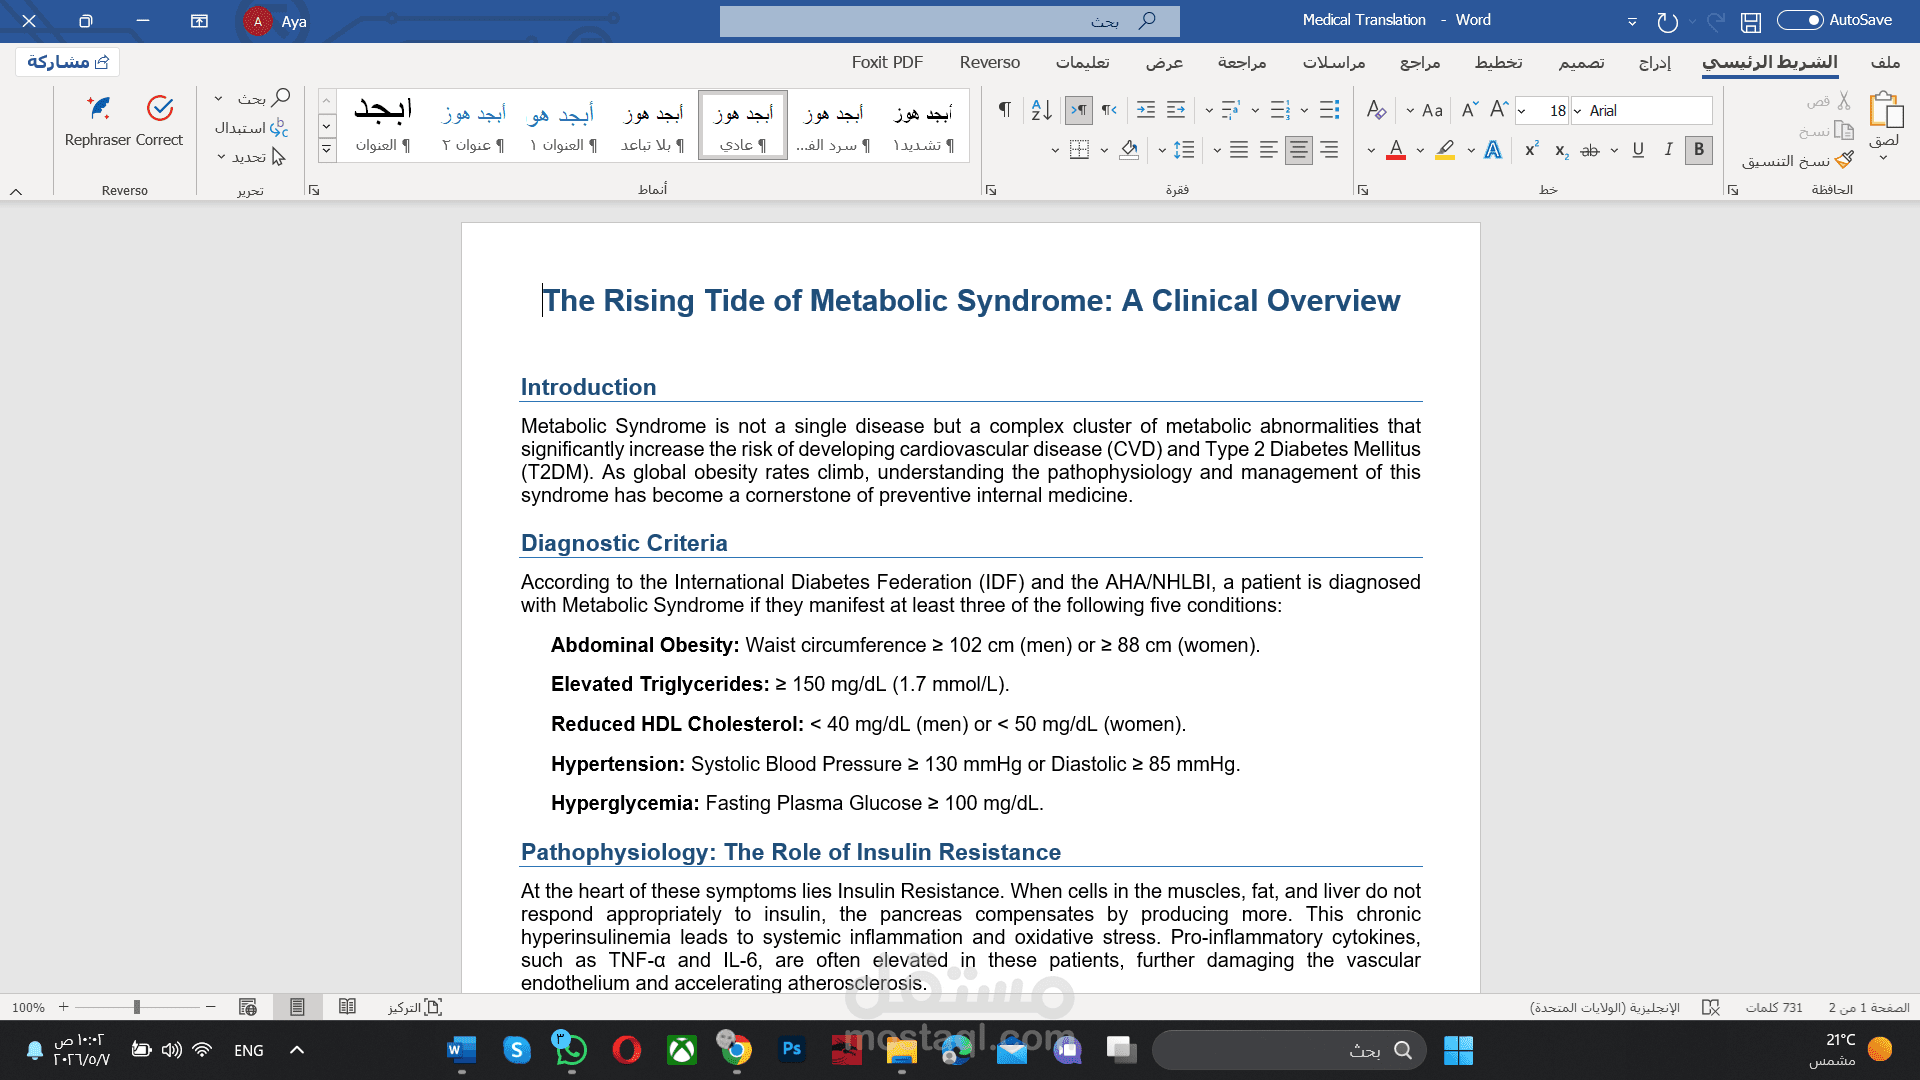Switch to Read Mode view icon
The height and width of the screenshot is (1080, 1920).
click(x=347, y=1007)
